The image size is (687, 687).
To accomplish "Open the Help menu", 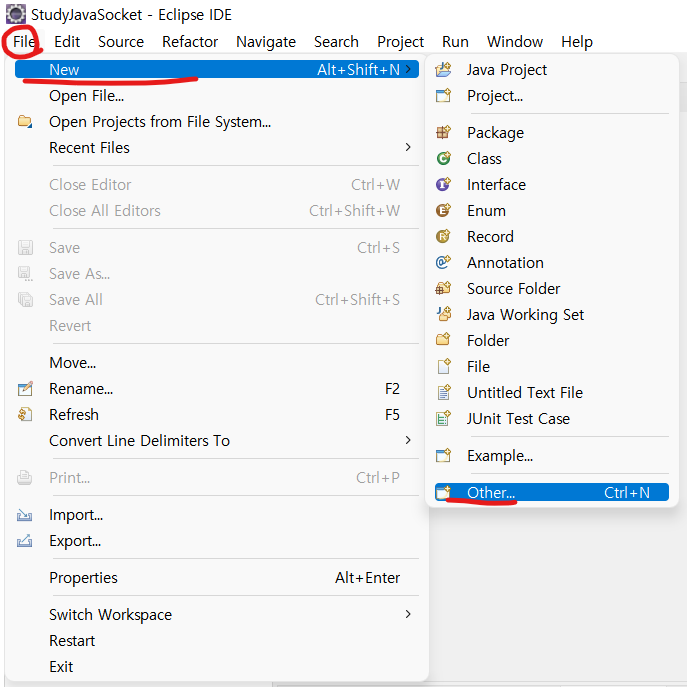I will click(x=577, y=42).
